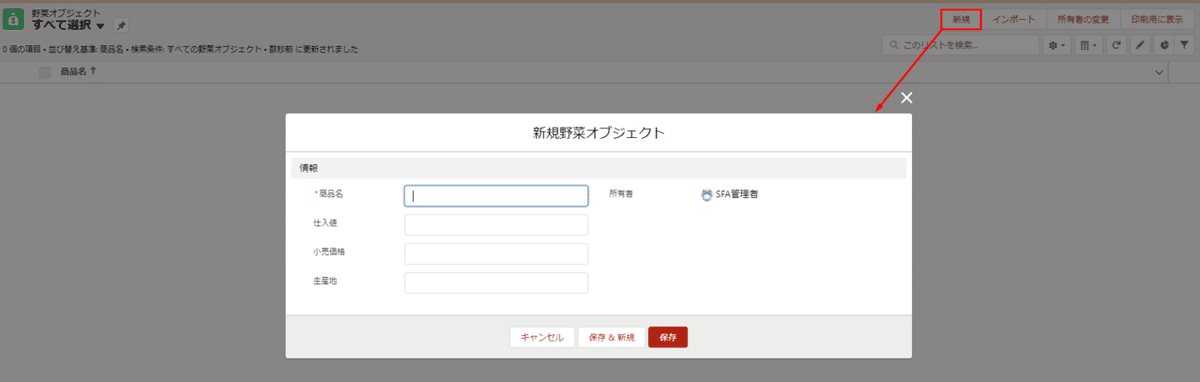The image size is (1200, 382).
Task: Click the 新規野菜オブジェクト dialog title
Action: click(x=599, y=132)
